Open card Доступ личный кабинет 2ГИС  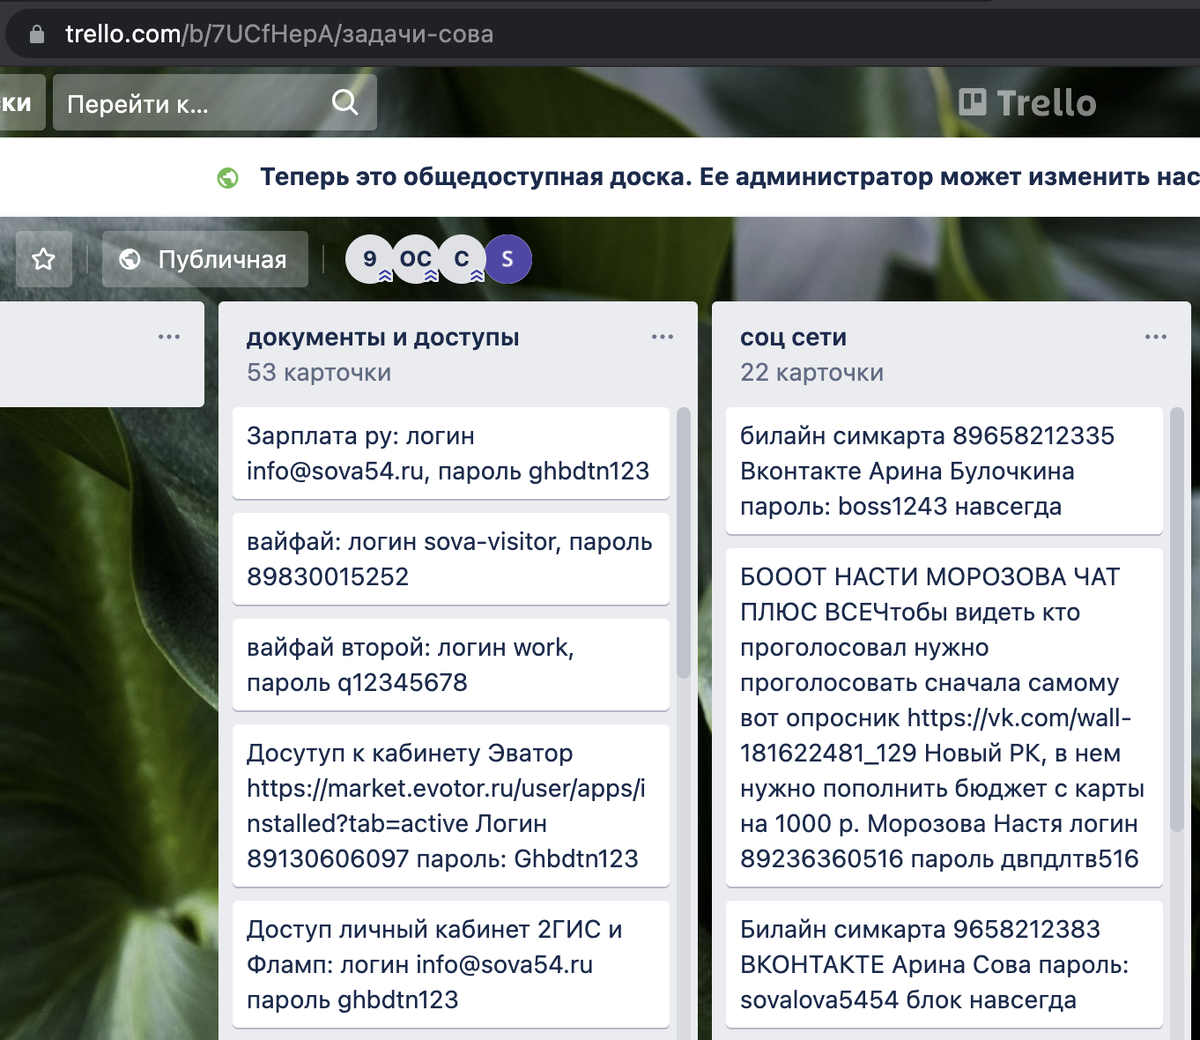pos(451,964)
